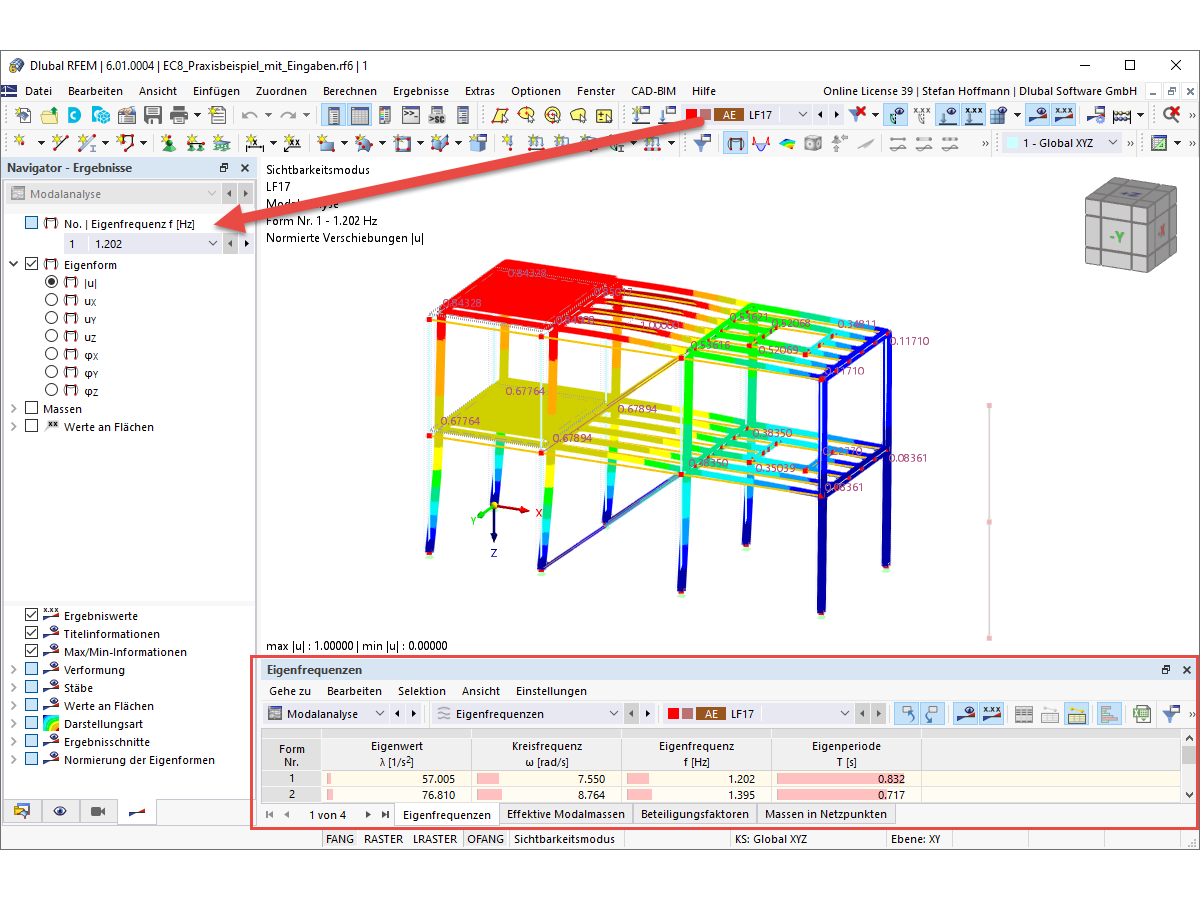Toggle the Eigenform checkbox

point(32,265)
